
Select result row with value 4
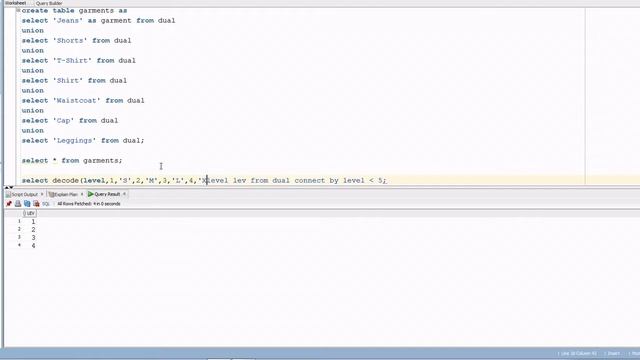pos(33,246)
